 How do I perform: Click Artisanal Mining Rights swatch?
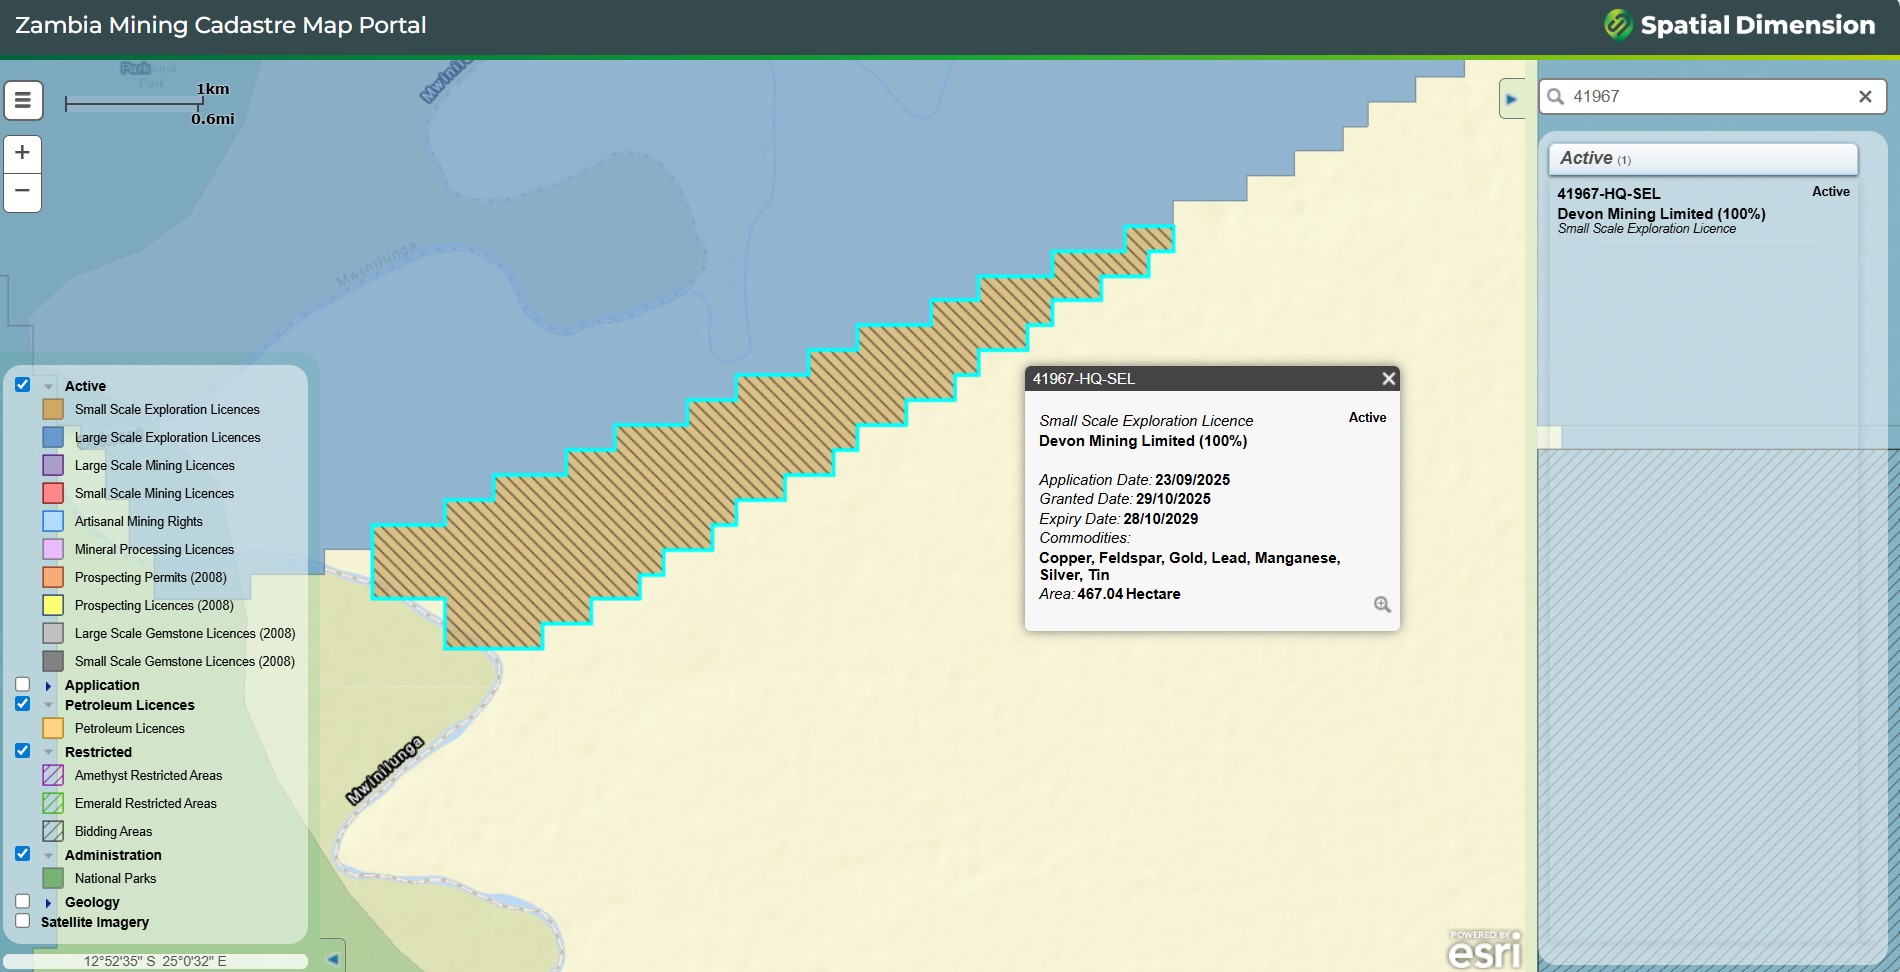[53, 521]
